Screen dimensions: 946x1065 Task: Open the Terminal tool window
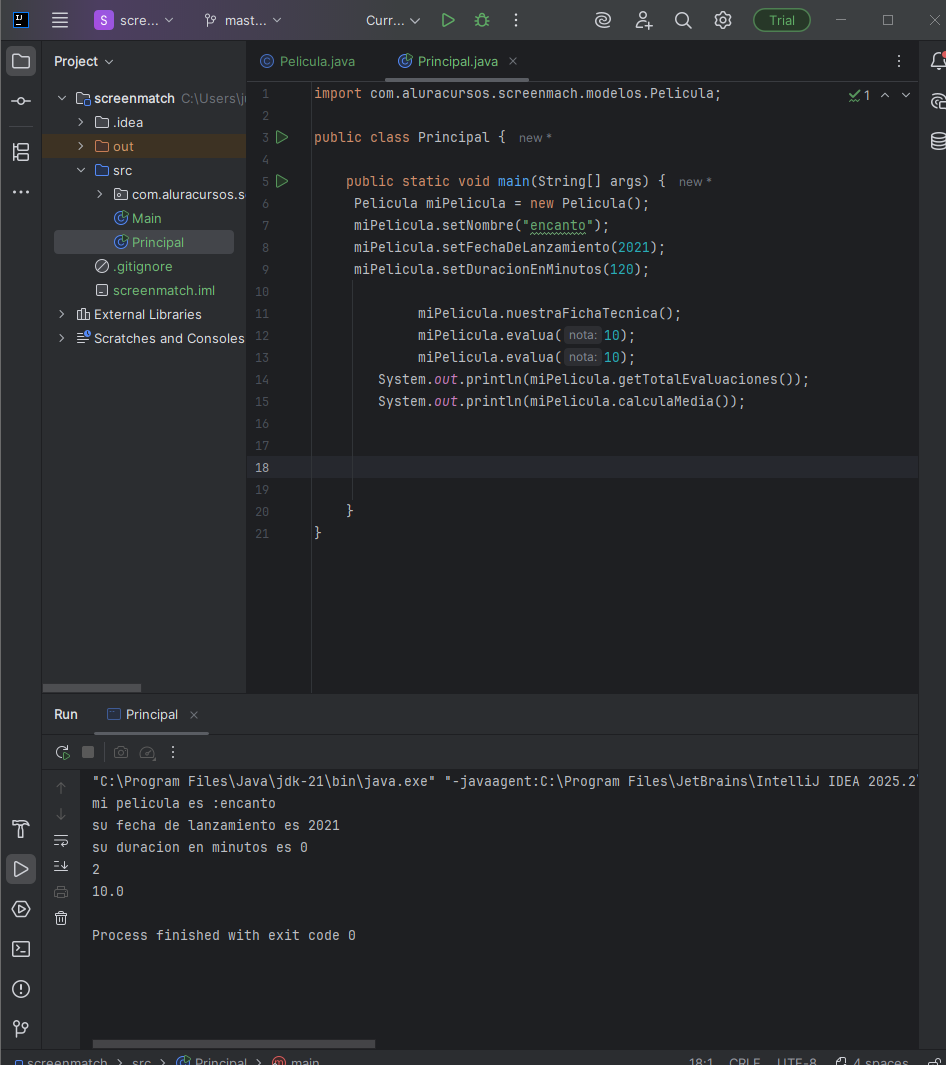point(21,949)
